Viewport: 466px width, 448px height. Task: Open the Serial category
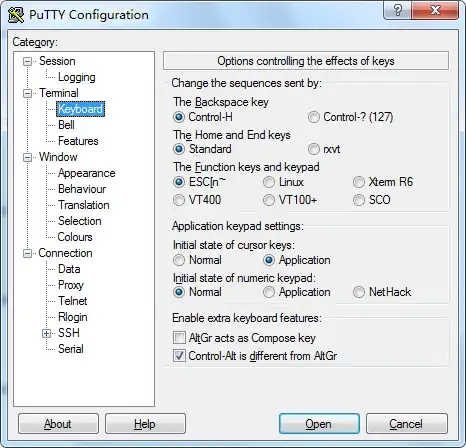click(x=70, y=349)
